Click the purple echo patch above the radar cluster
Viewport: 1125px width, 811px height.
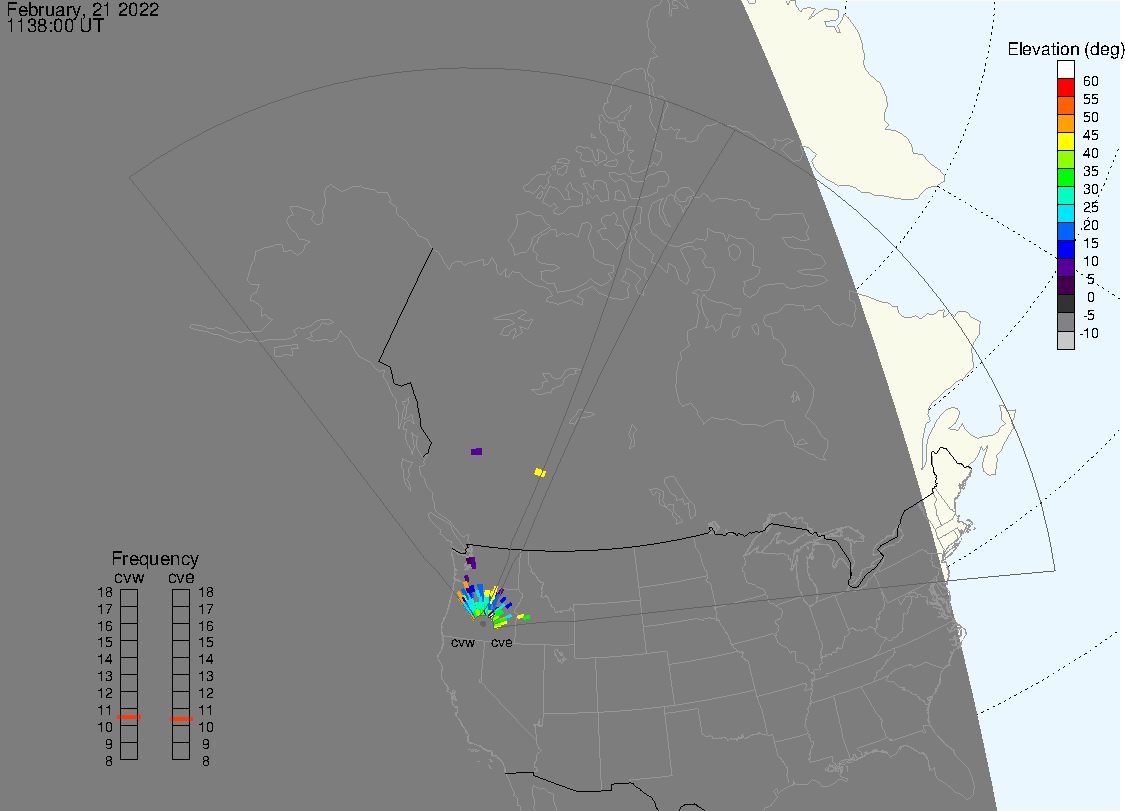(x=471, y=562)
